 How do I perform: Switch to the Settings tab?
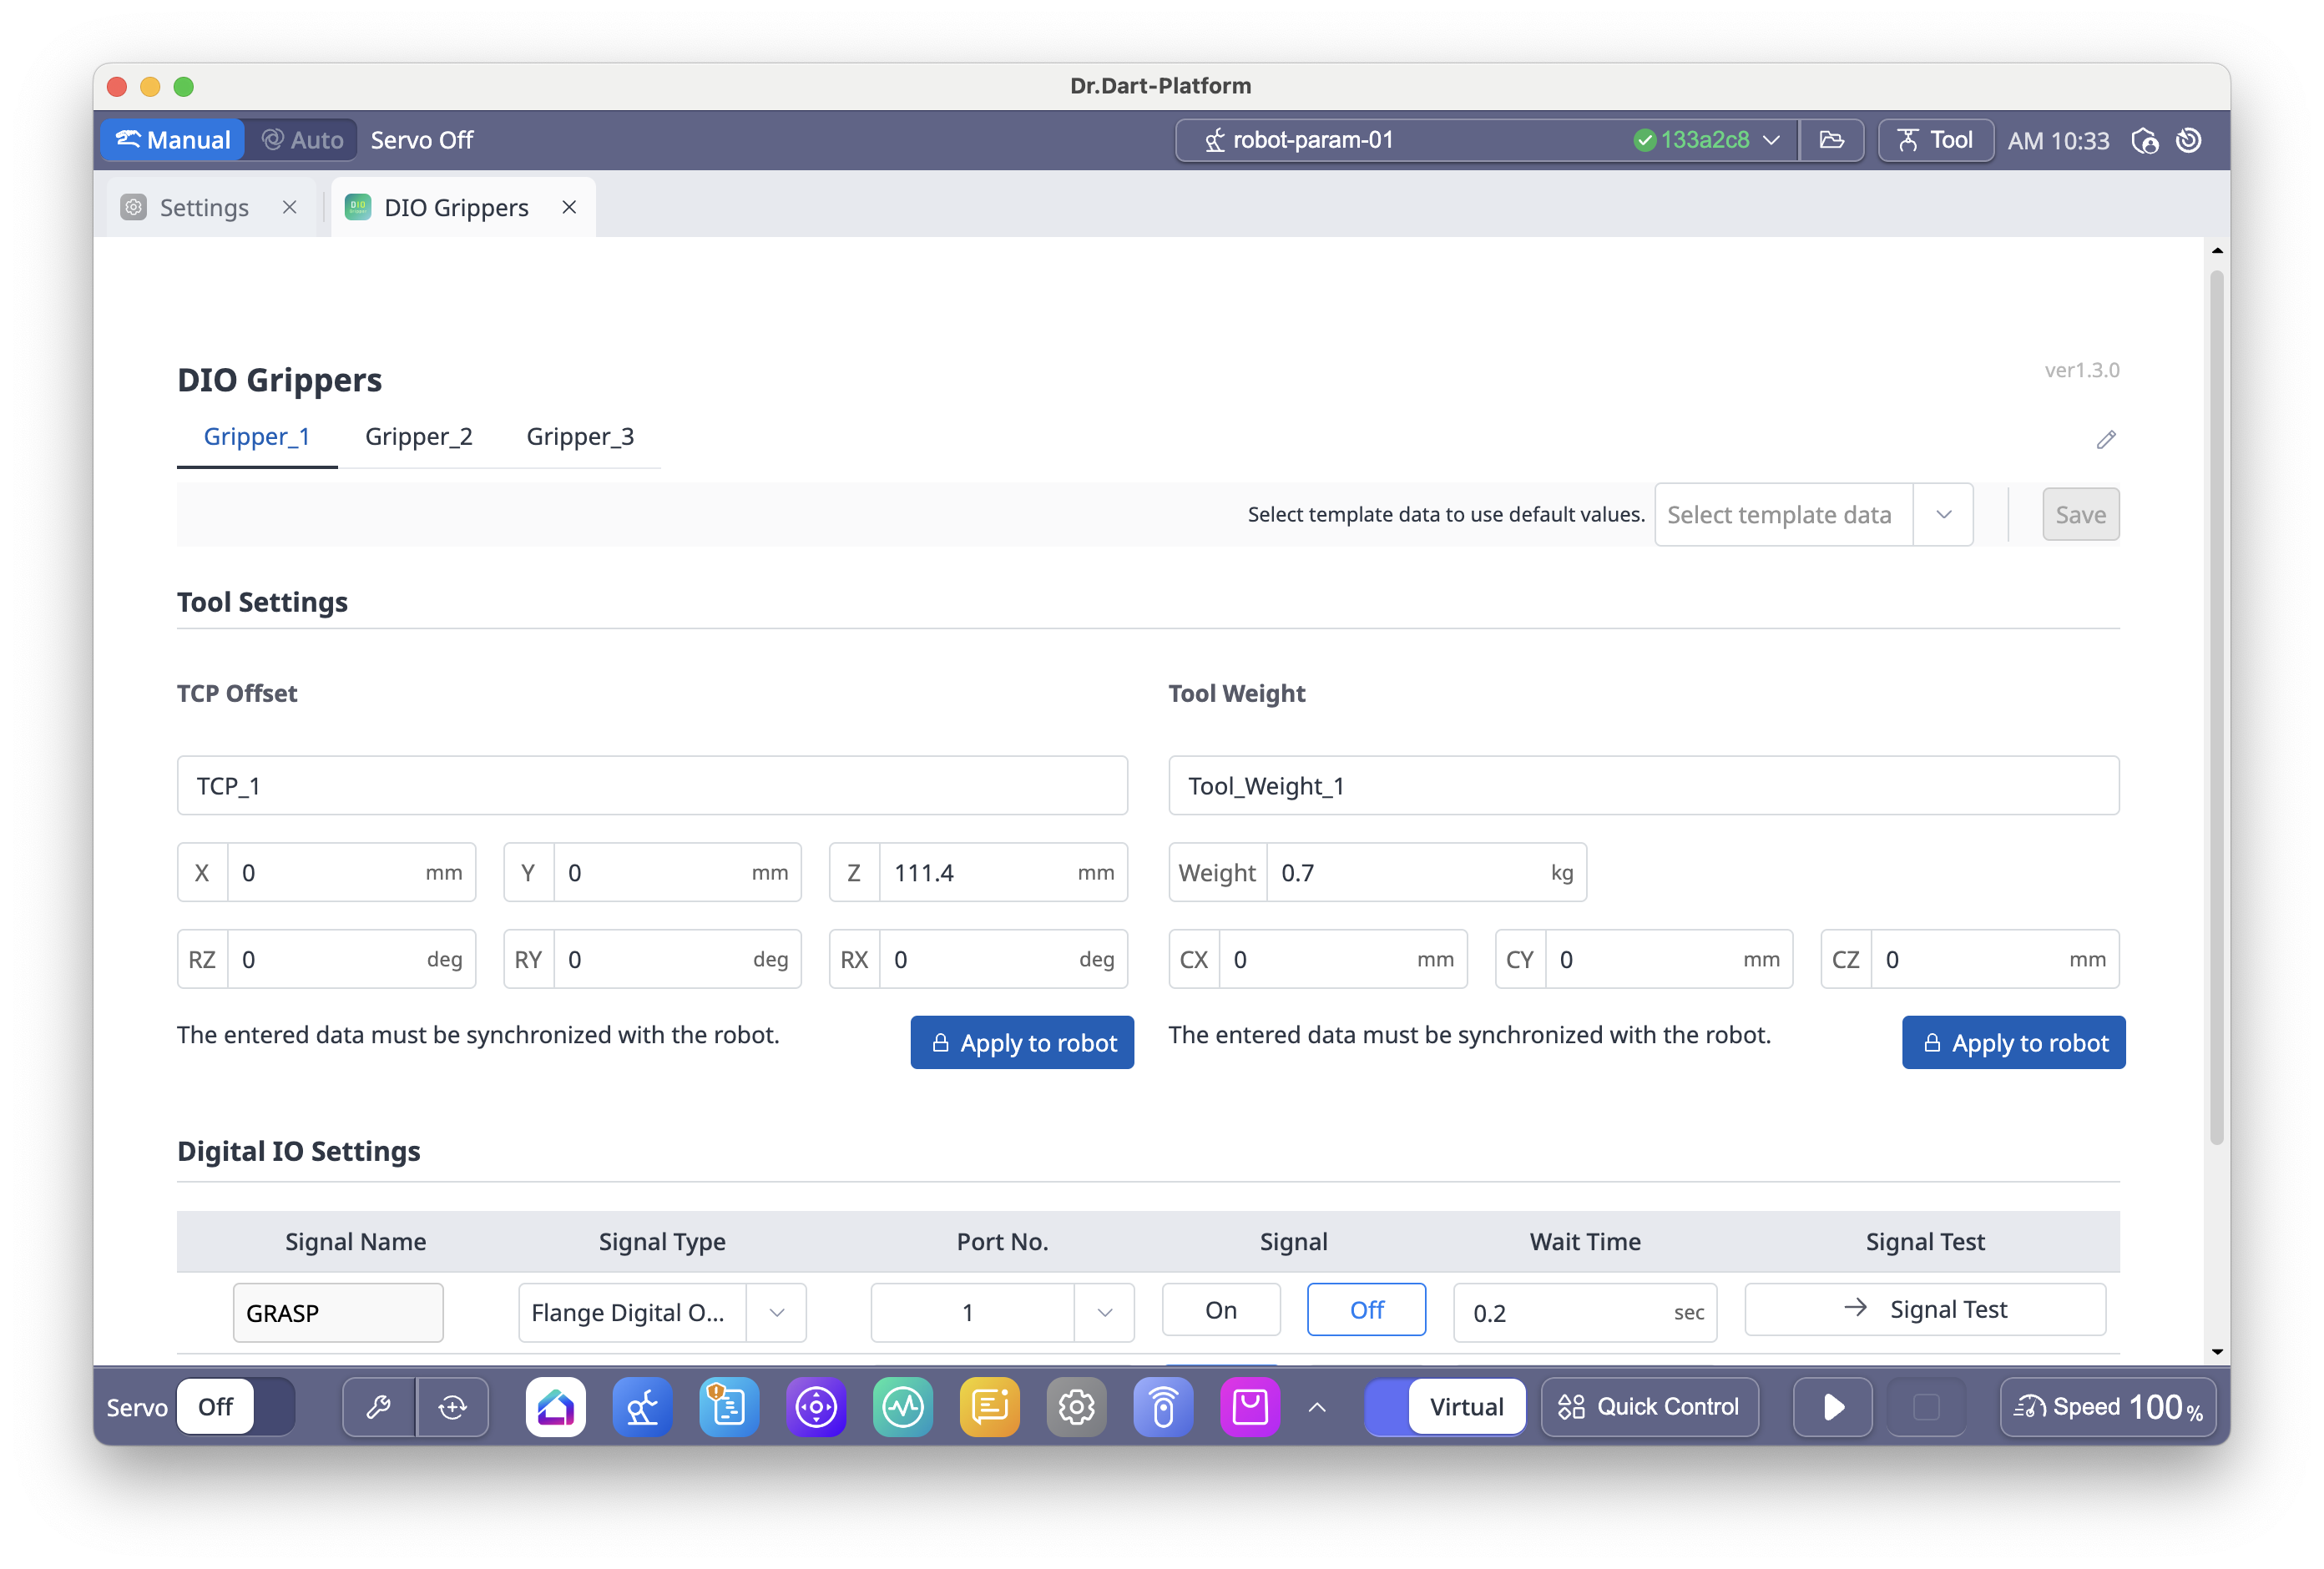coord(204,208)
